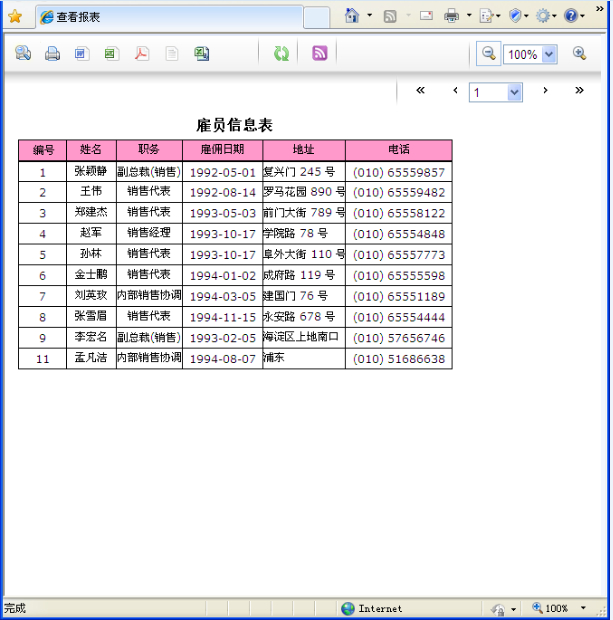Screen dimensions: 613x620
Task: Click the browser Home icon
Action: coord(352,16)
